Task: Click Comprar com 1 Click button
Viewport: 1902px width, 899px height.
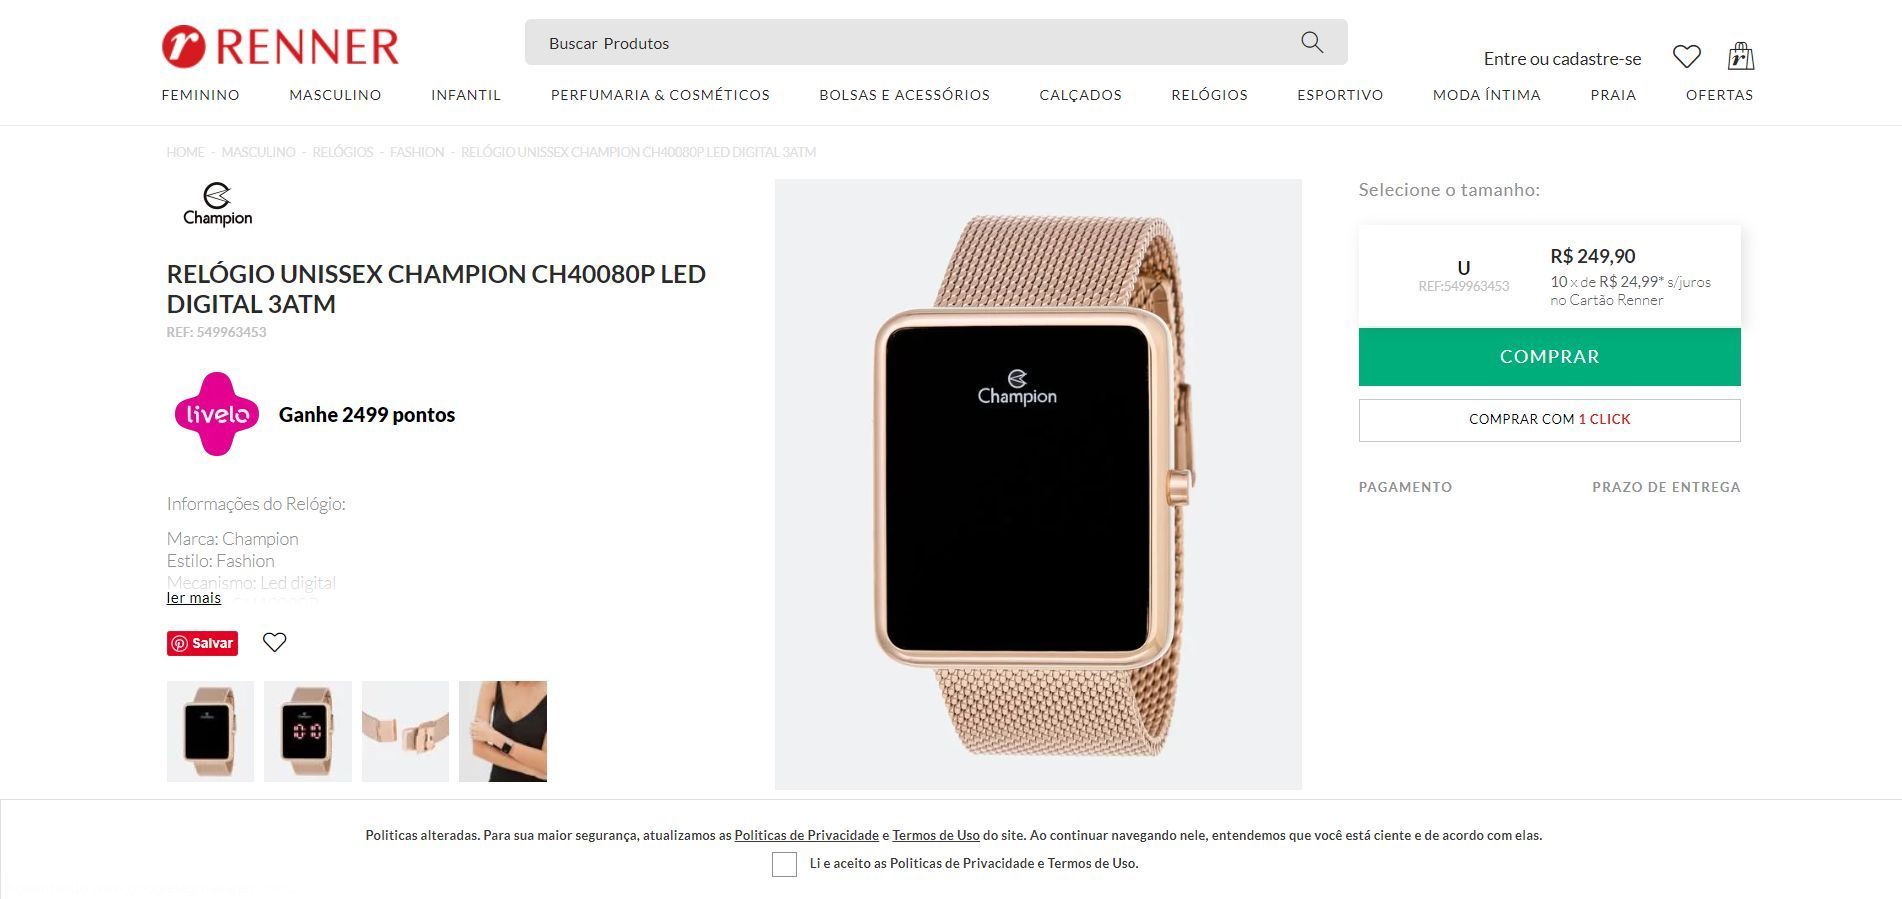Action: point(1549,420)
